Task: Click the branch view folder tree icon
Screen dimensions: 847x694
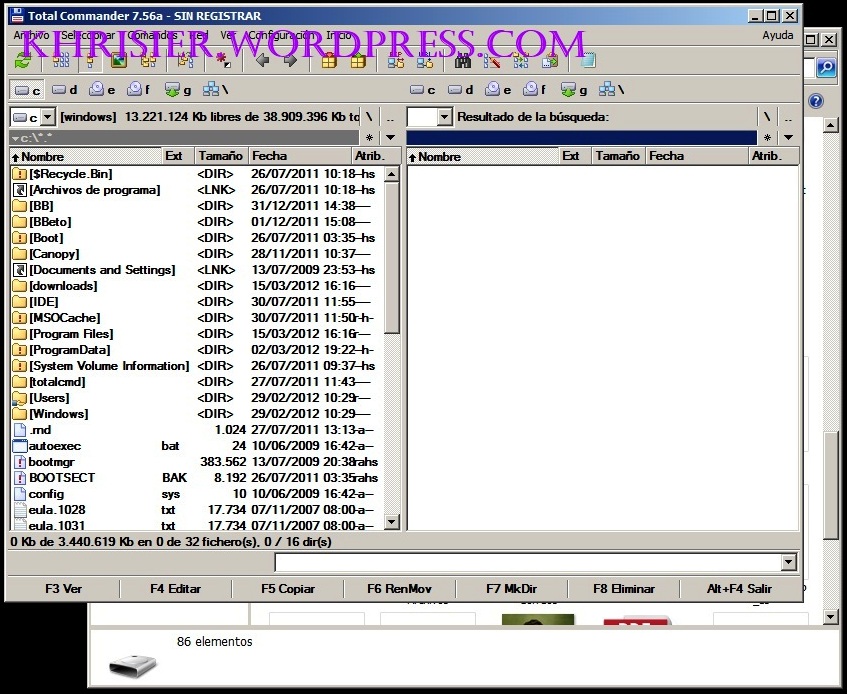Action: tap(185, 61)
